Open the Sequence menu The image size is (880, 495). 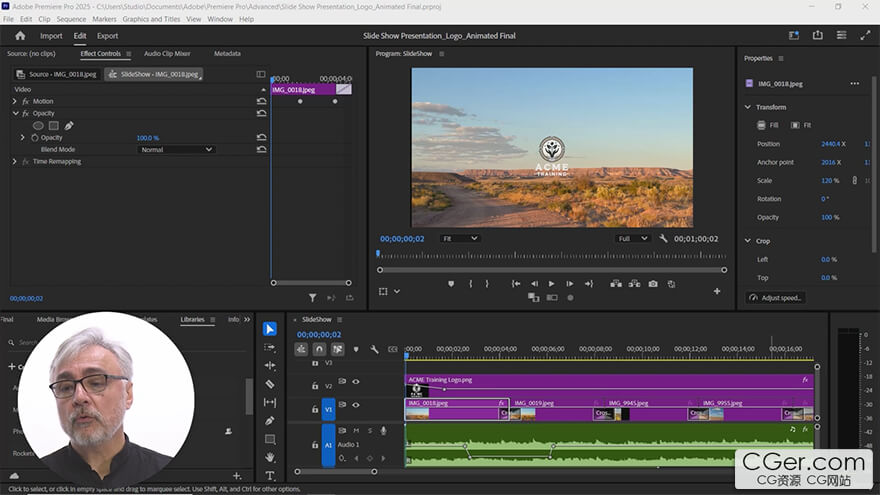click(71, 19)
